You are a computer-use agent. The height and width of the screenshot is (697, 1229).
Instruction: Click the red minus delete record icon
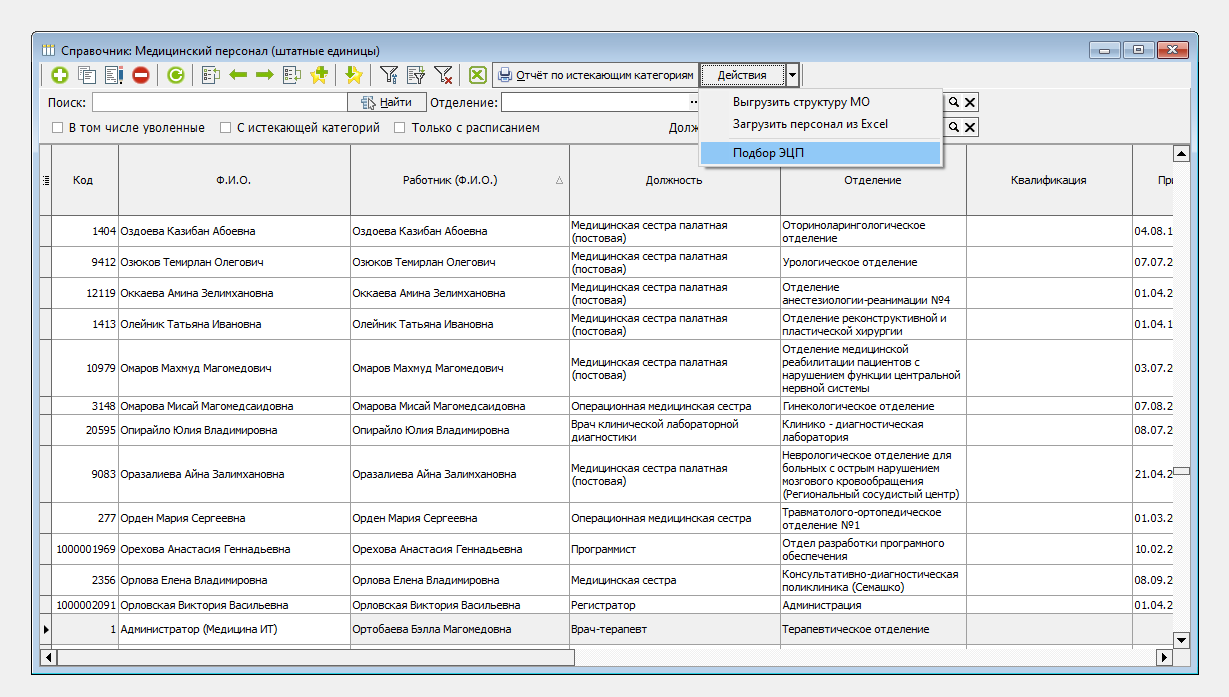coord(140,75)
